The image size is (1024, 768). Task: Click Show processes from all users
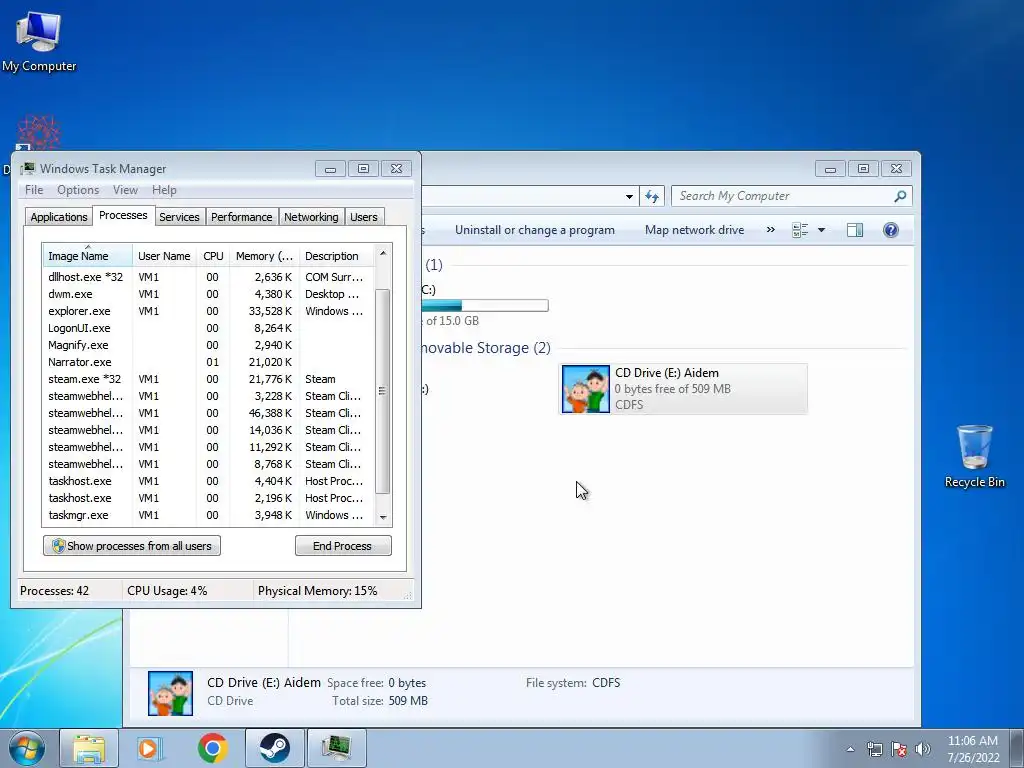pos(132,546)
